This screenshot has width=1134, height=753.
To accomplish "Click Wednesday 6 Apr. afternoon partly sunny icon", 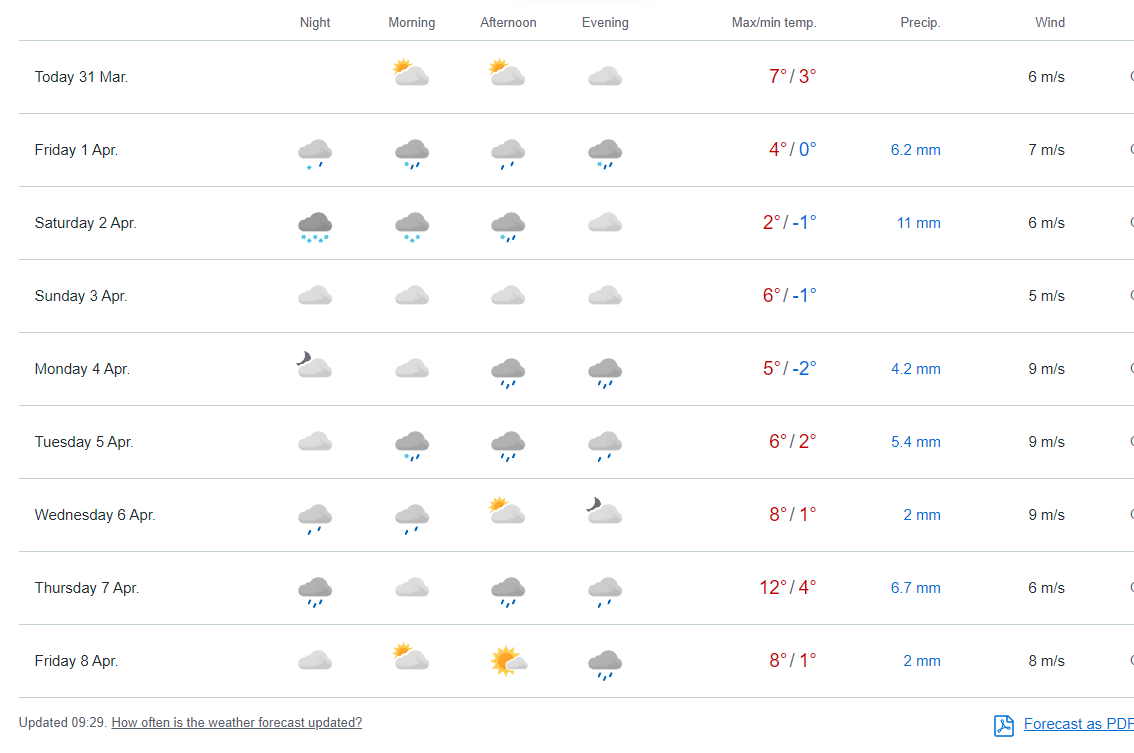I will 507,512.
